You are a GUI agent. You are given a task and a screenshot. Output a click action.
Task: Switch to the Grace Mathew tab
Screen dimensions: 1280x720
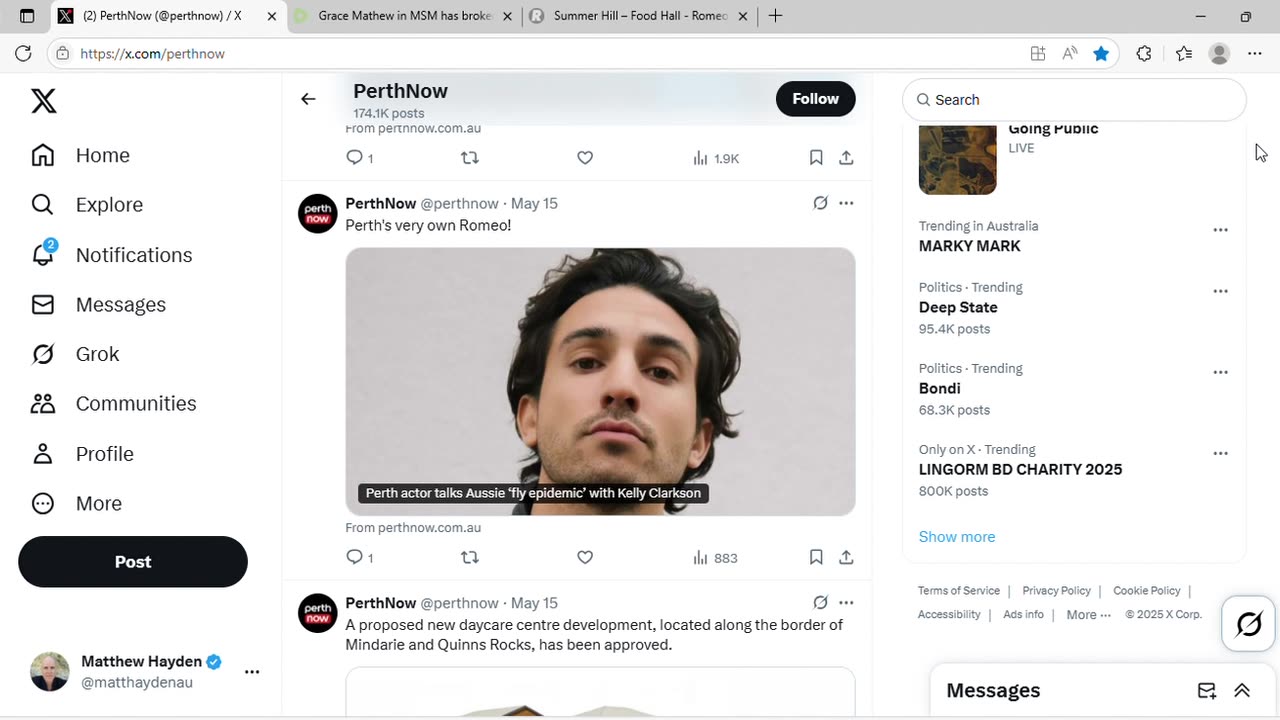[404, 16]
